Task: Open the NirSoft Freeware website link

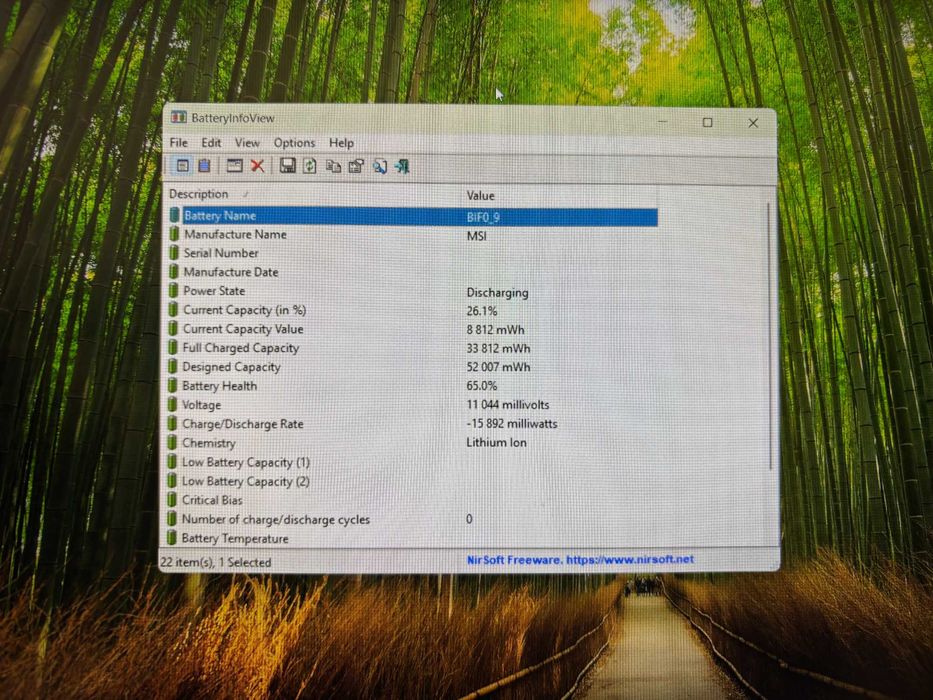Action: click(x=580, y=560)
